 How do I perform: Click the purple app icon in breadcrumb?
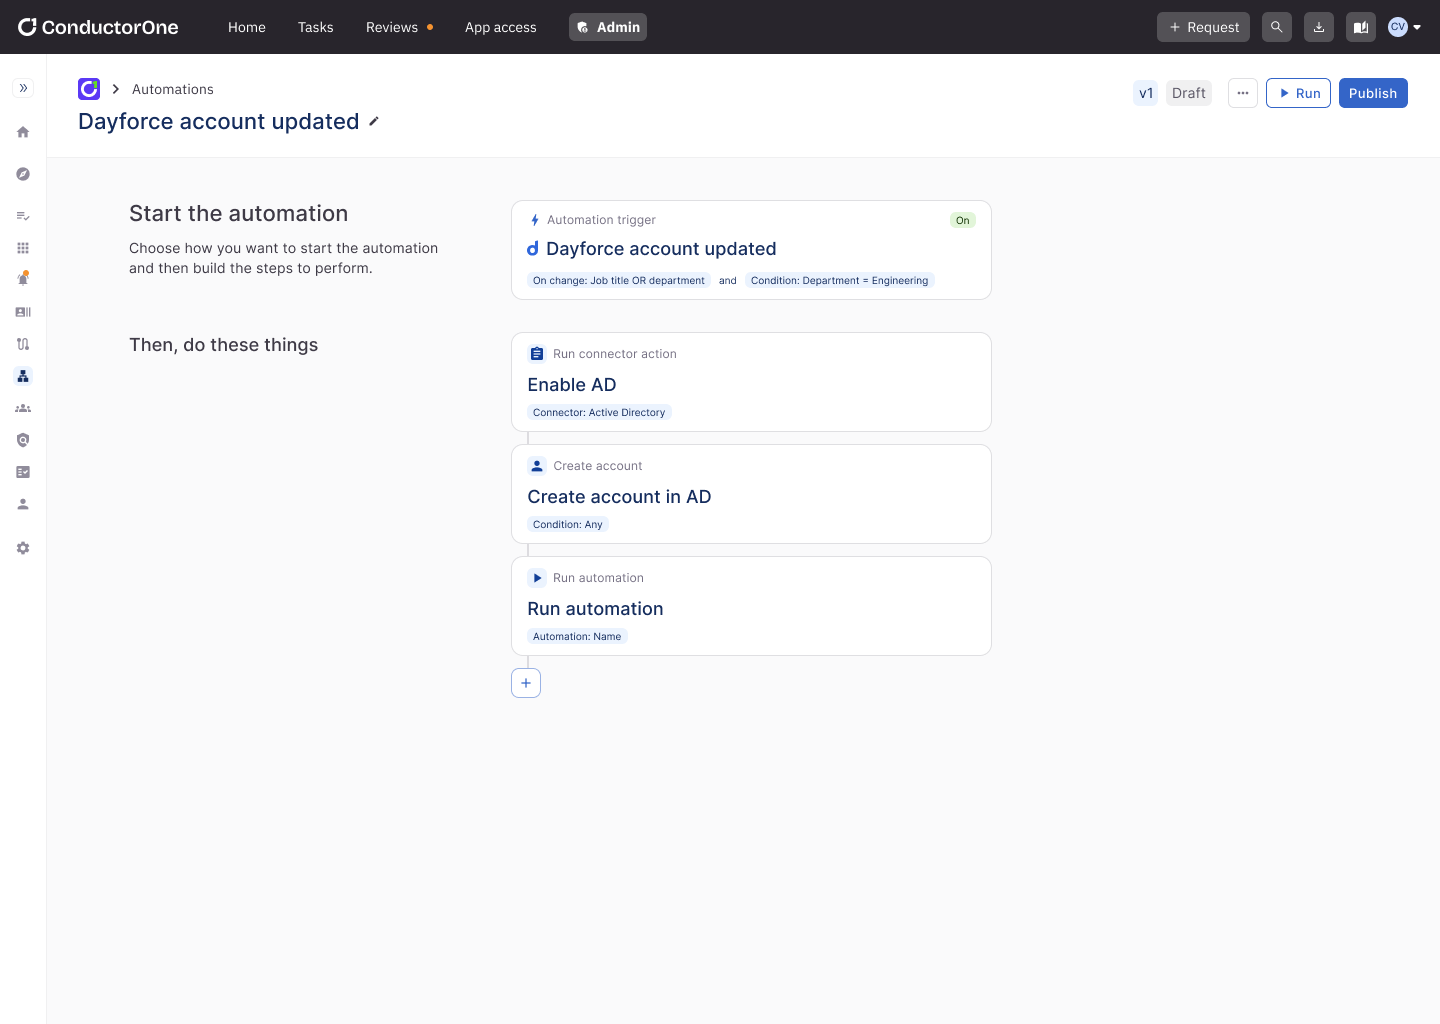click(89, 89)
